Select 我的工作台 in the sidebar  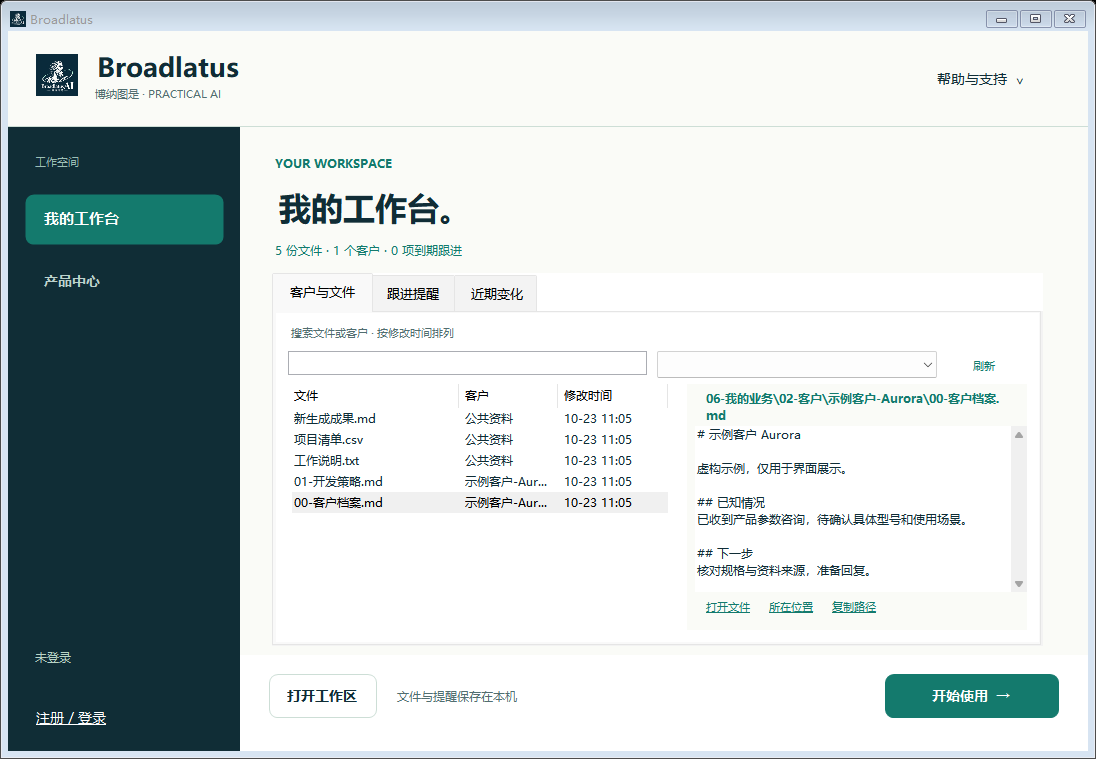click(124, 219)
